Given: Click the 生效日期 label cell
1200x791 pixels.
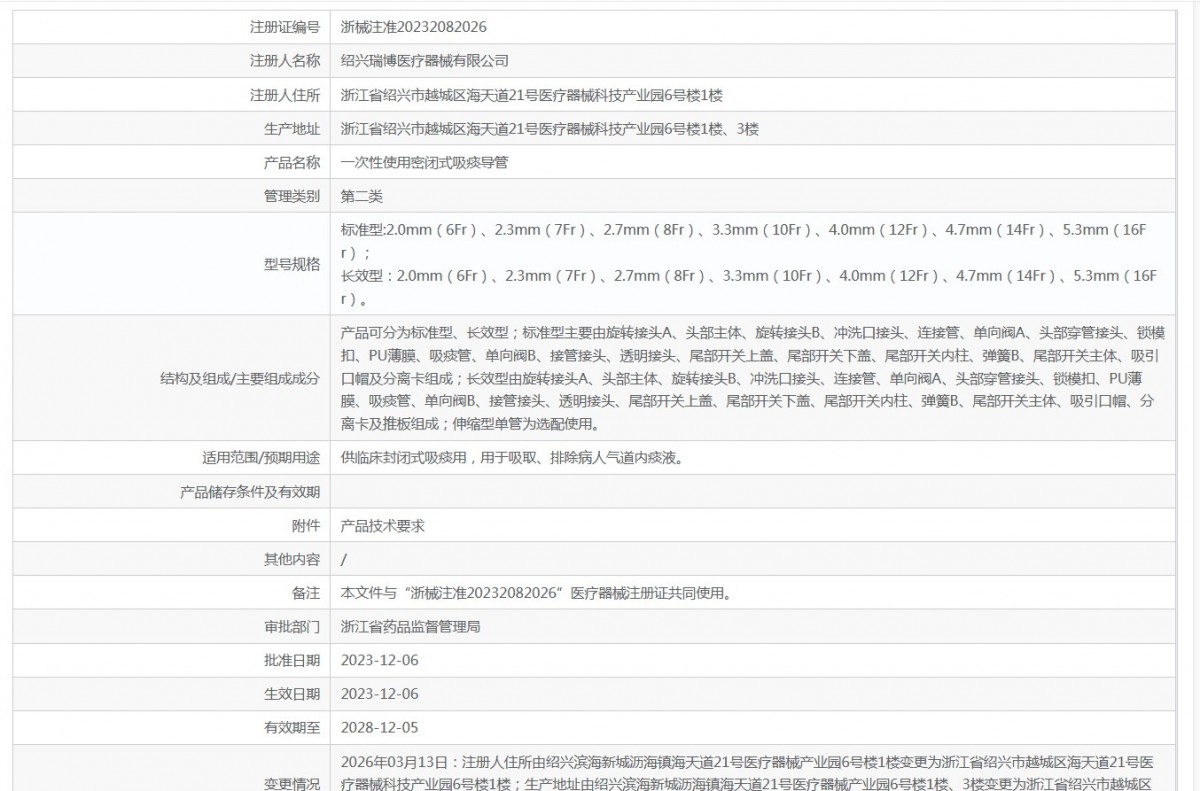Looking at the screenshot, I should point(292,694).
